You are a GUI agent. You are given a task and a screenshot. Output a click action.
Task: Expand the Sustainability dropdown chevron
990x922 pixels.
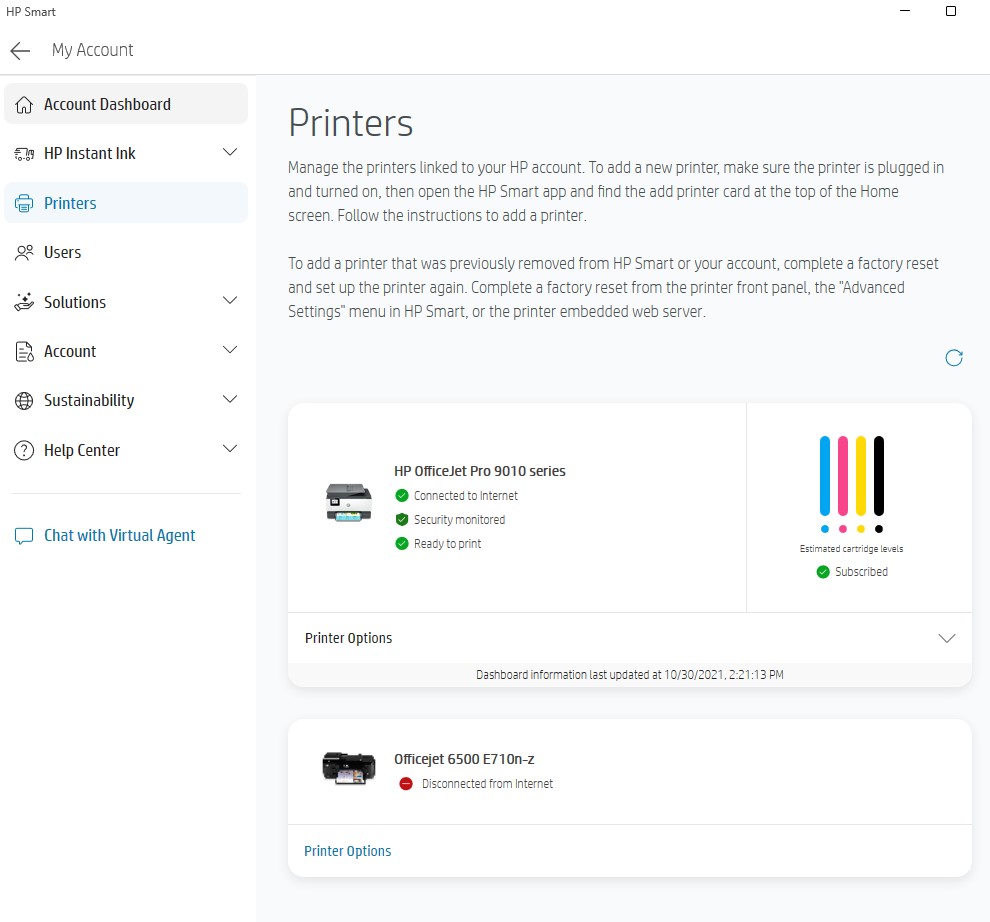[230, 400]
